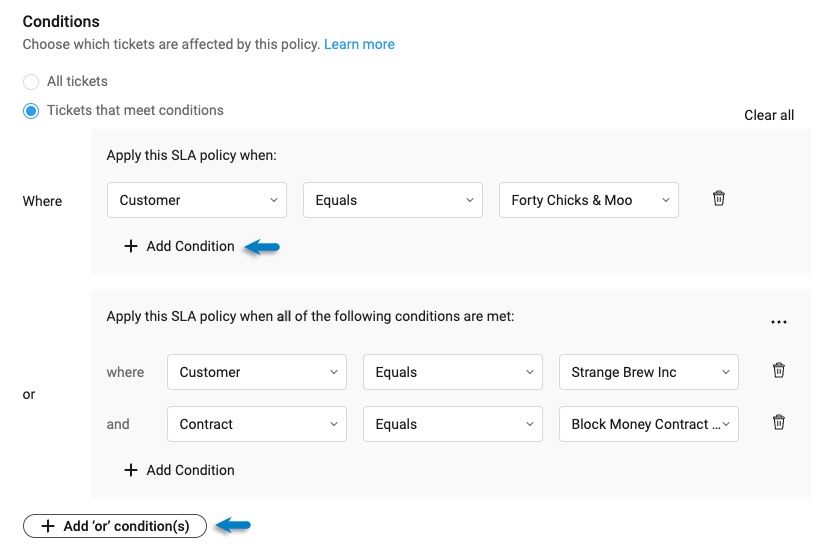This screenshot has height=552, width=831.
Task: Open the Customer field dropdown beside Strange Brew
Action: 257,372
